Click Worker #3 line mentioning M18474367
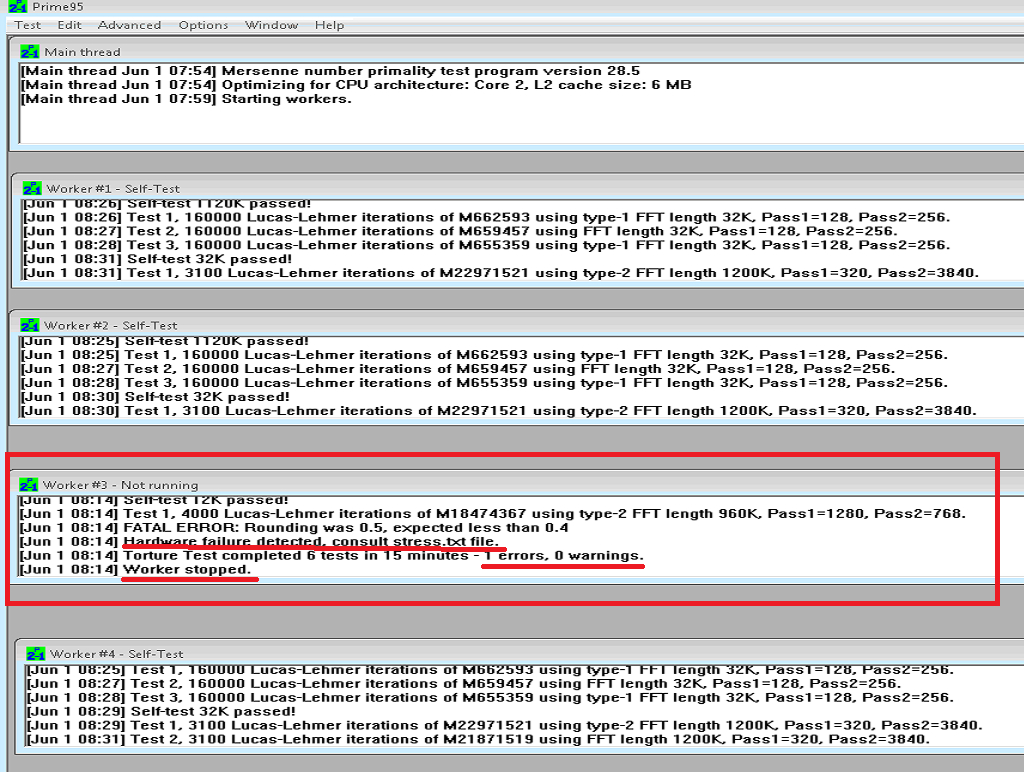 click(x=493, y=513)
